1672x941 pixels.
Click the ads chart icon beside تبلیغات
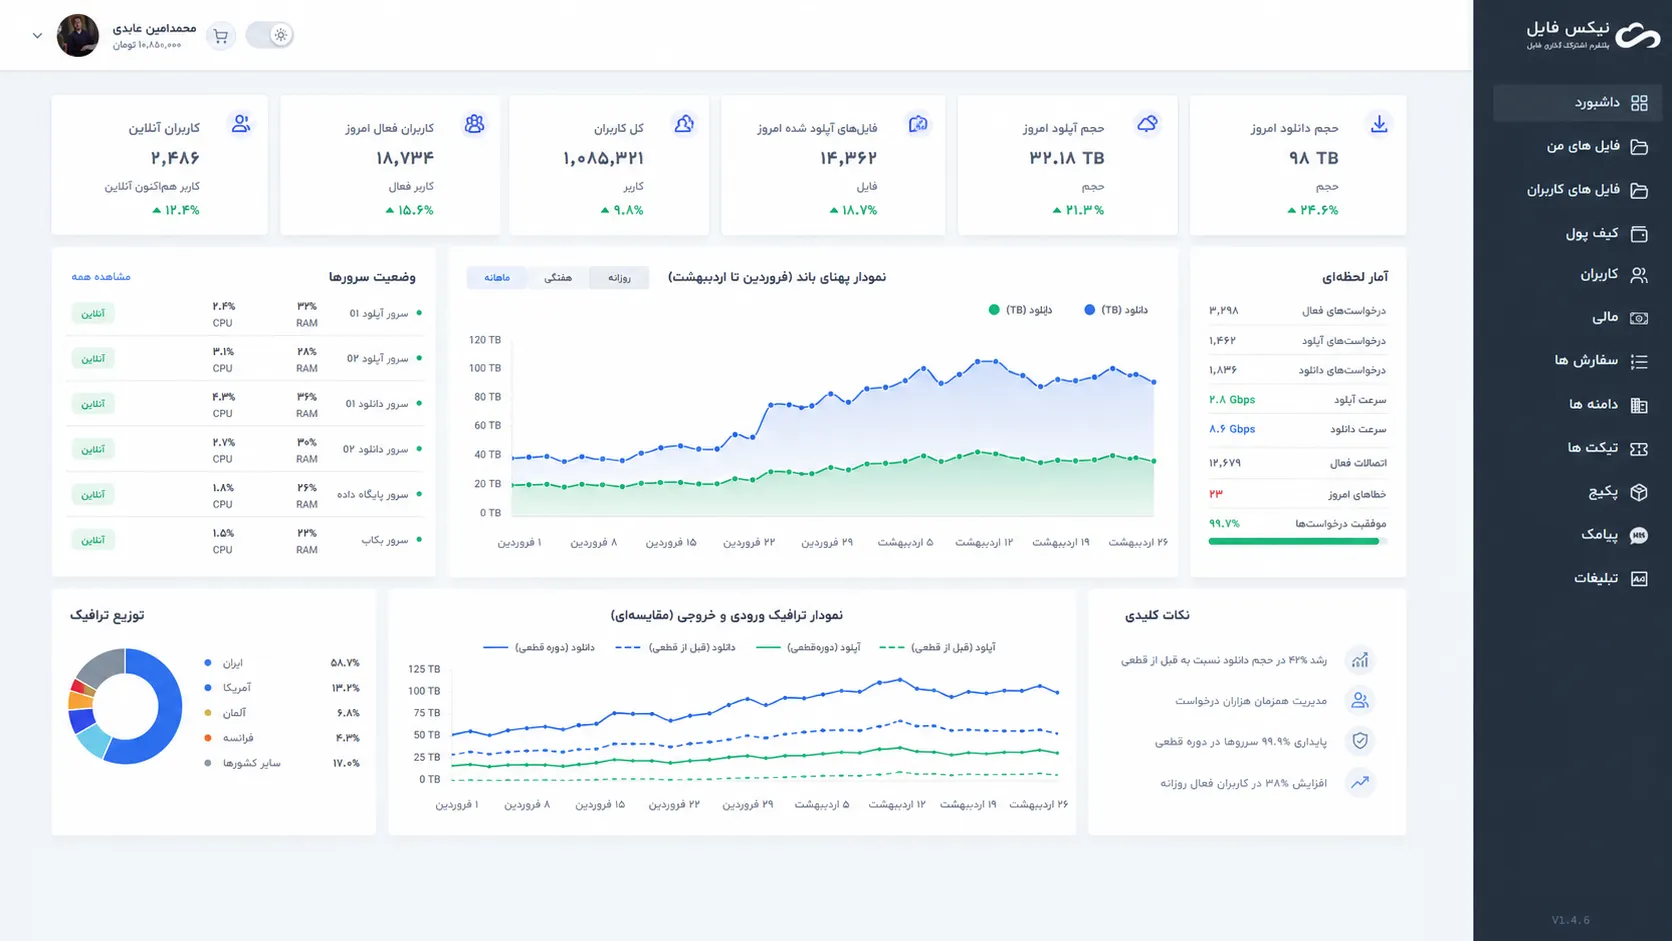(1639, 579)
